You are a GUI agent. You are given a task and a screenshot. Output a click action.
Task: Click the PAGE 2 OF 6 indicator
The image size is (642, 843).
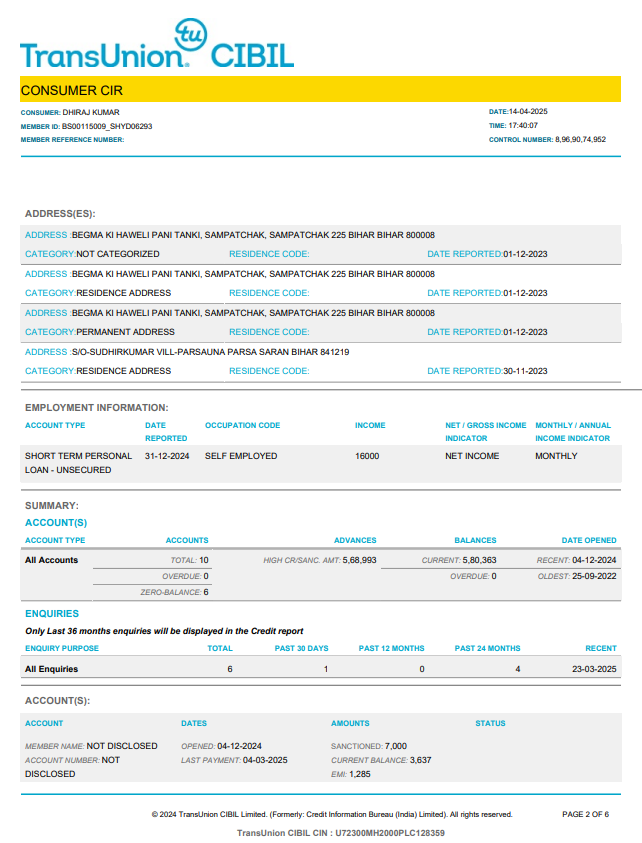[585, 814]
